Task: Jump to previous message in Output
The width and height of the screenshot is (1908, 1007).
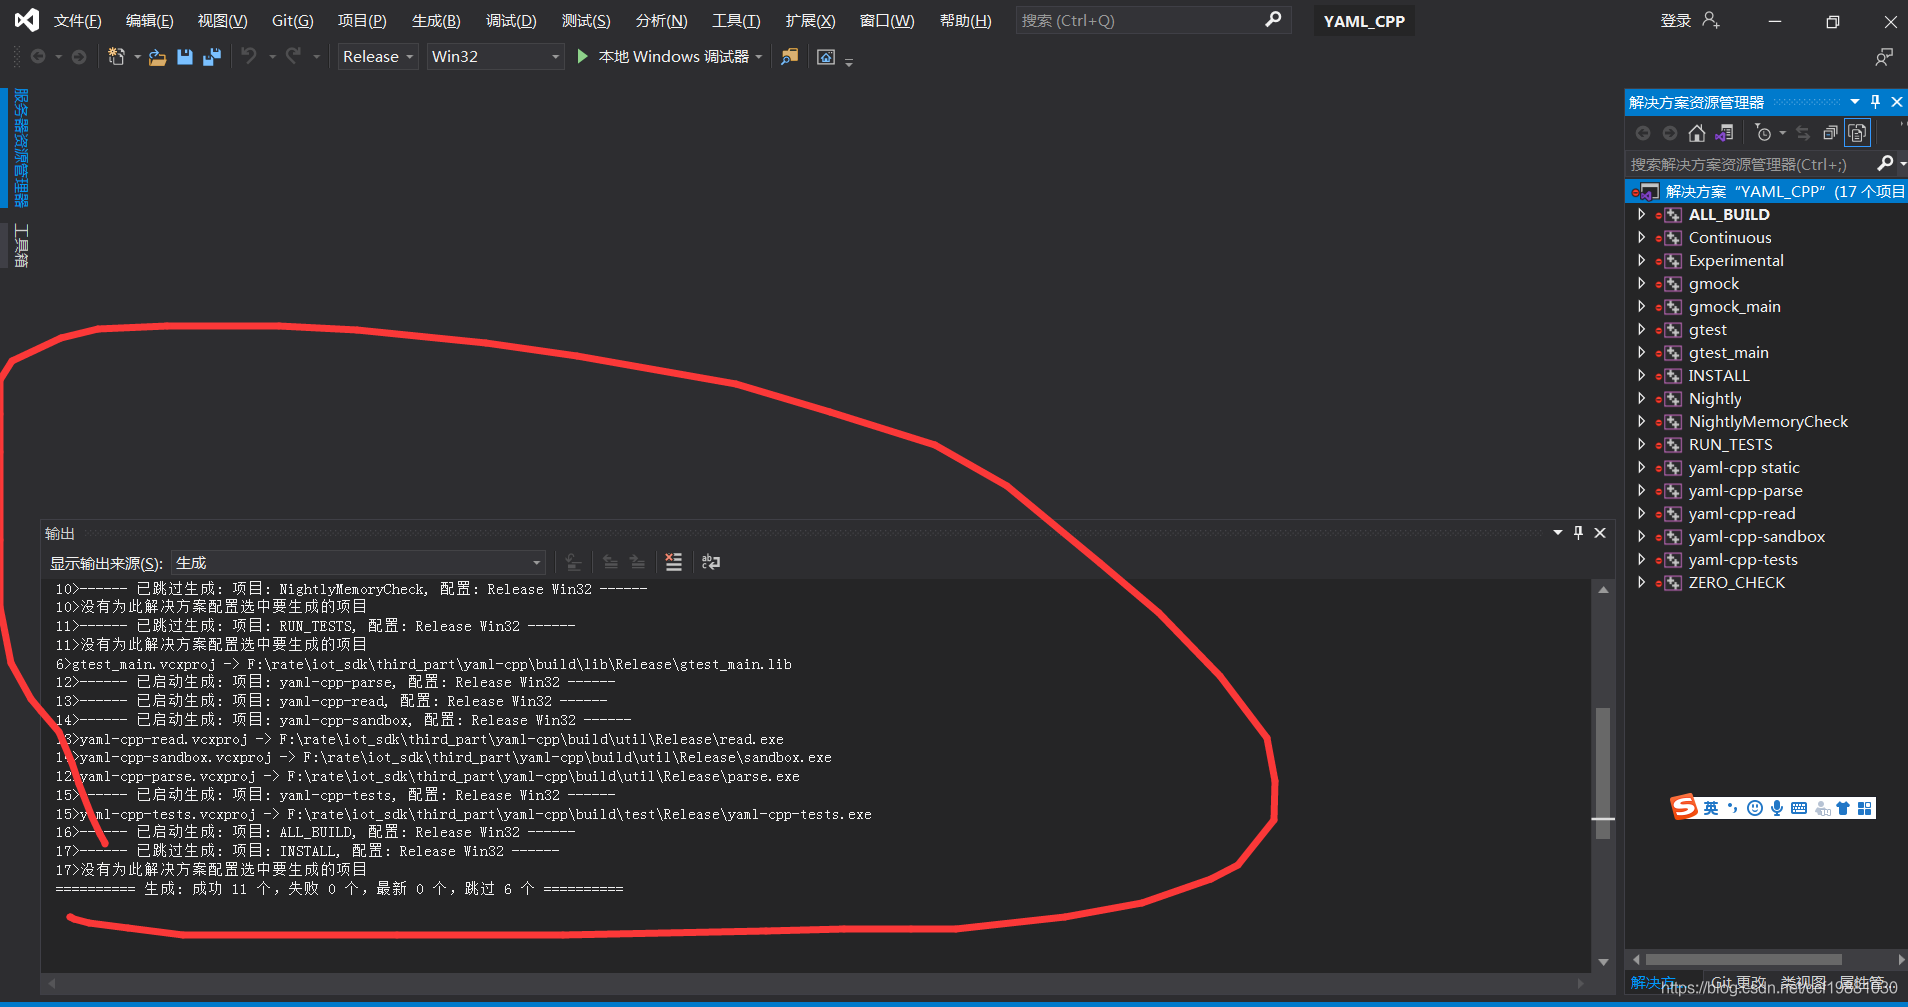Action: pos(611,562)
